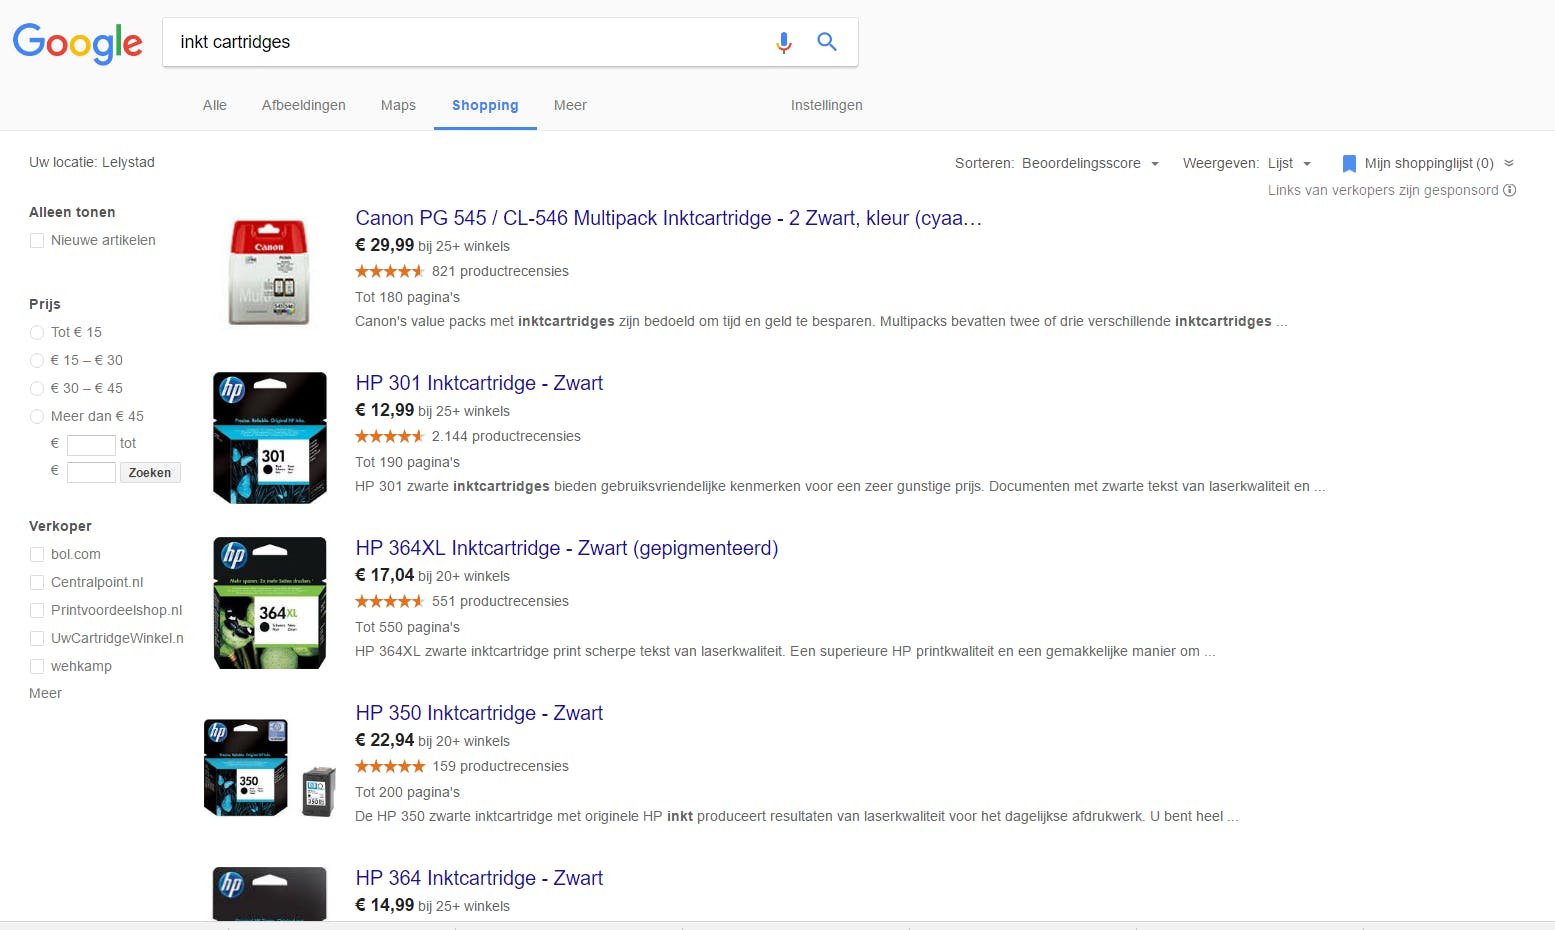Click the HP 301 product thumbnail
The width and height of the screenshot is (1555, 930).
coord(270,437)
